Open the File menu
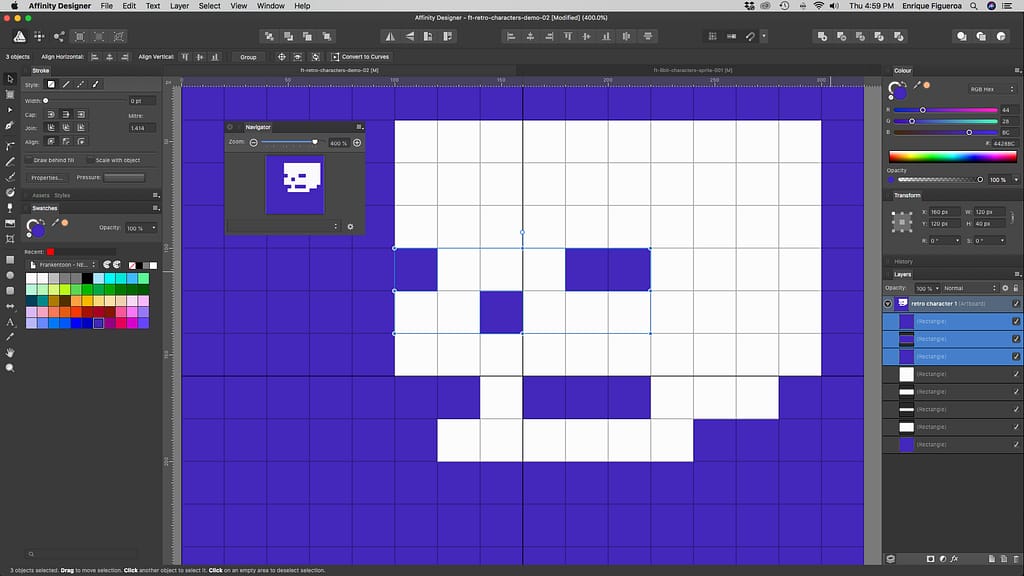 click(x=106, y=6)
